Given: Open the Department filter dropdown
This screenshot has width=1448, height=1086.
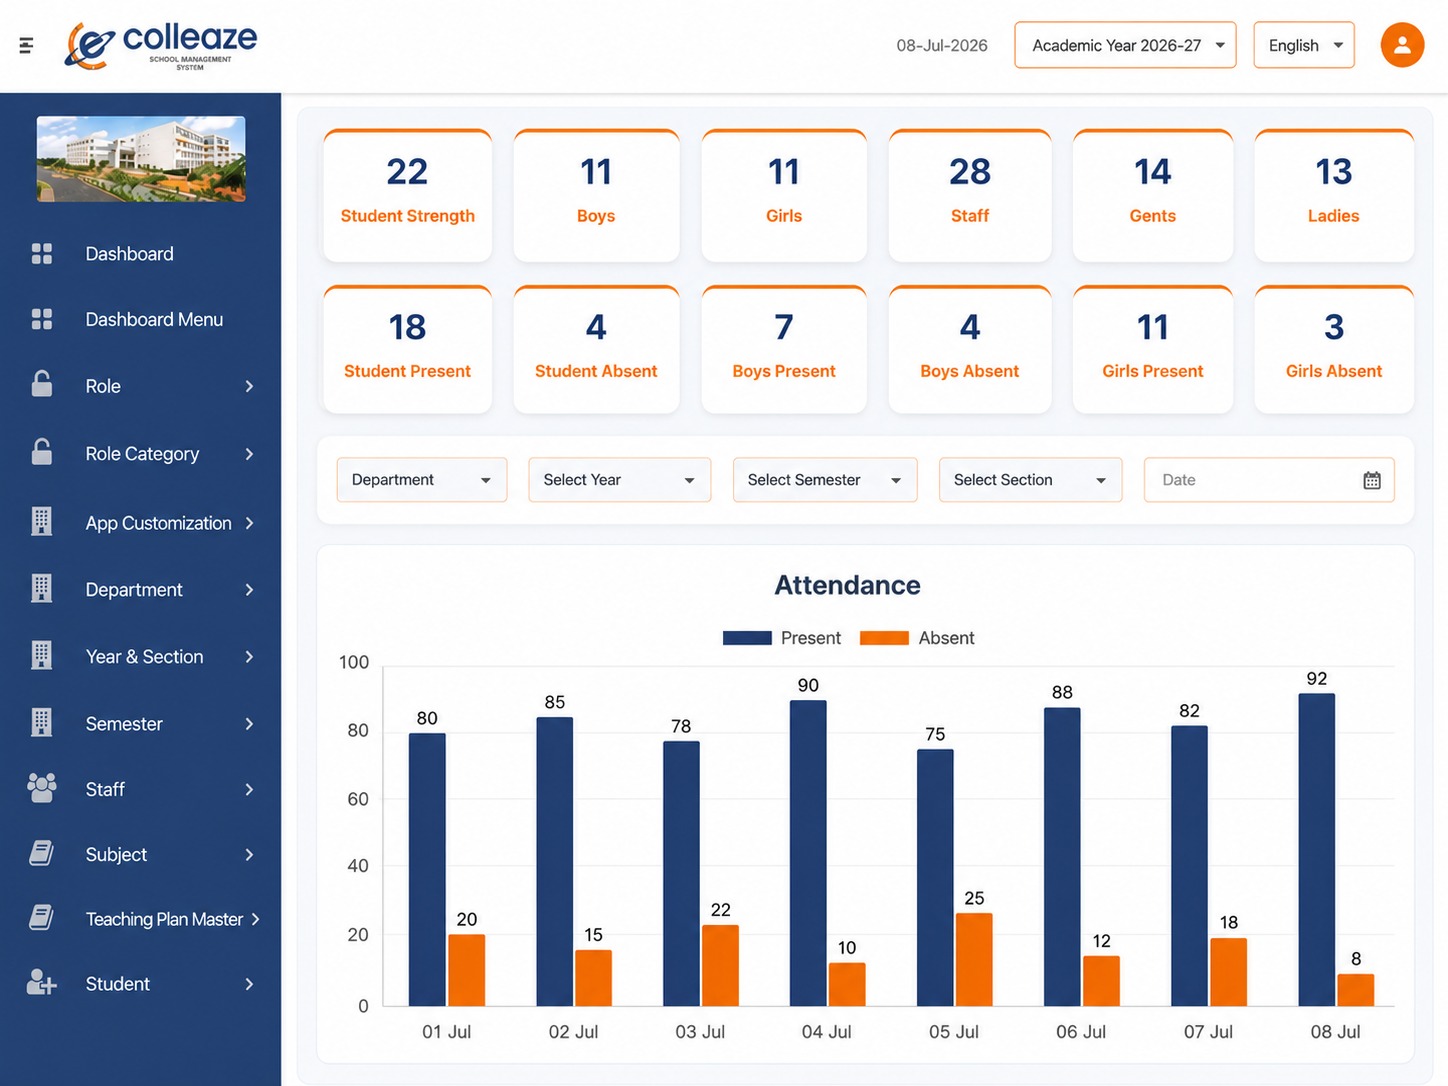Looking at the screenshot, I should click(x=422, y=480).
